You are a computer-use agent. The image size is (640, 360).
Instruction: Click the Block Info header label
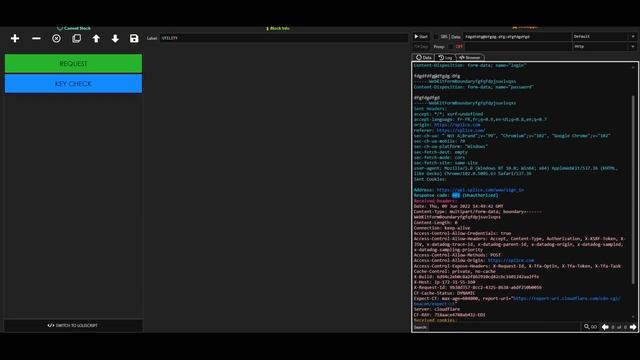[x=278, y=28]
